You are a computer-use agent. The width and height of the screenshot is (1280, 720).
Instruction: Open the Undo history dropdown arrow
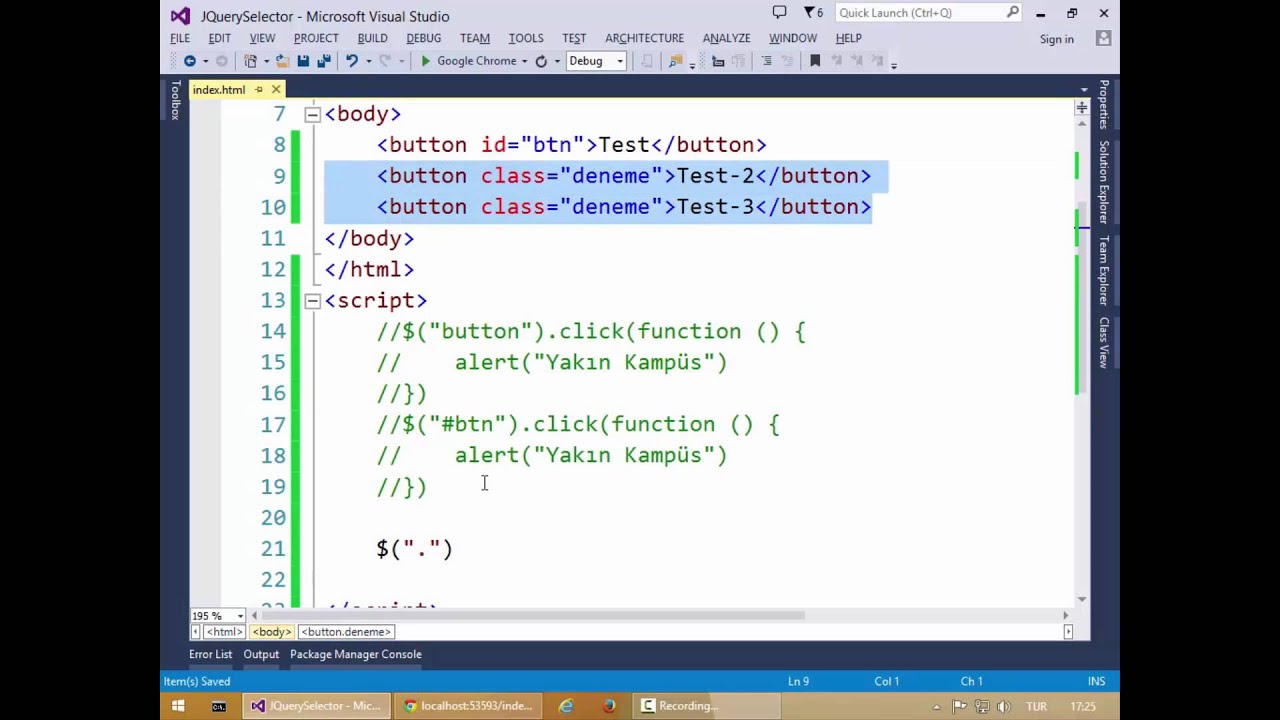point(367,61)
